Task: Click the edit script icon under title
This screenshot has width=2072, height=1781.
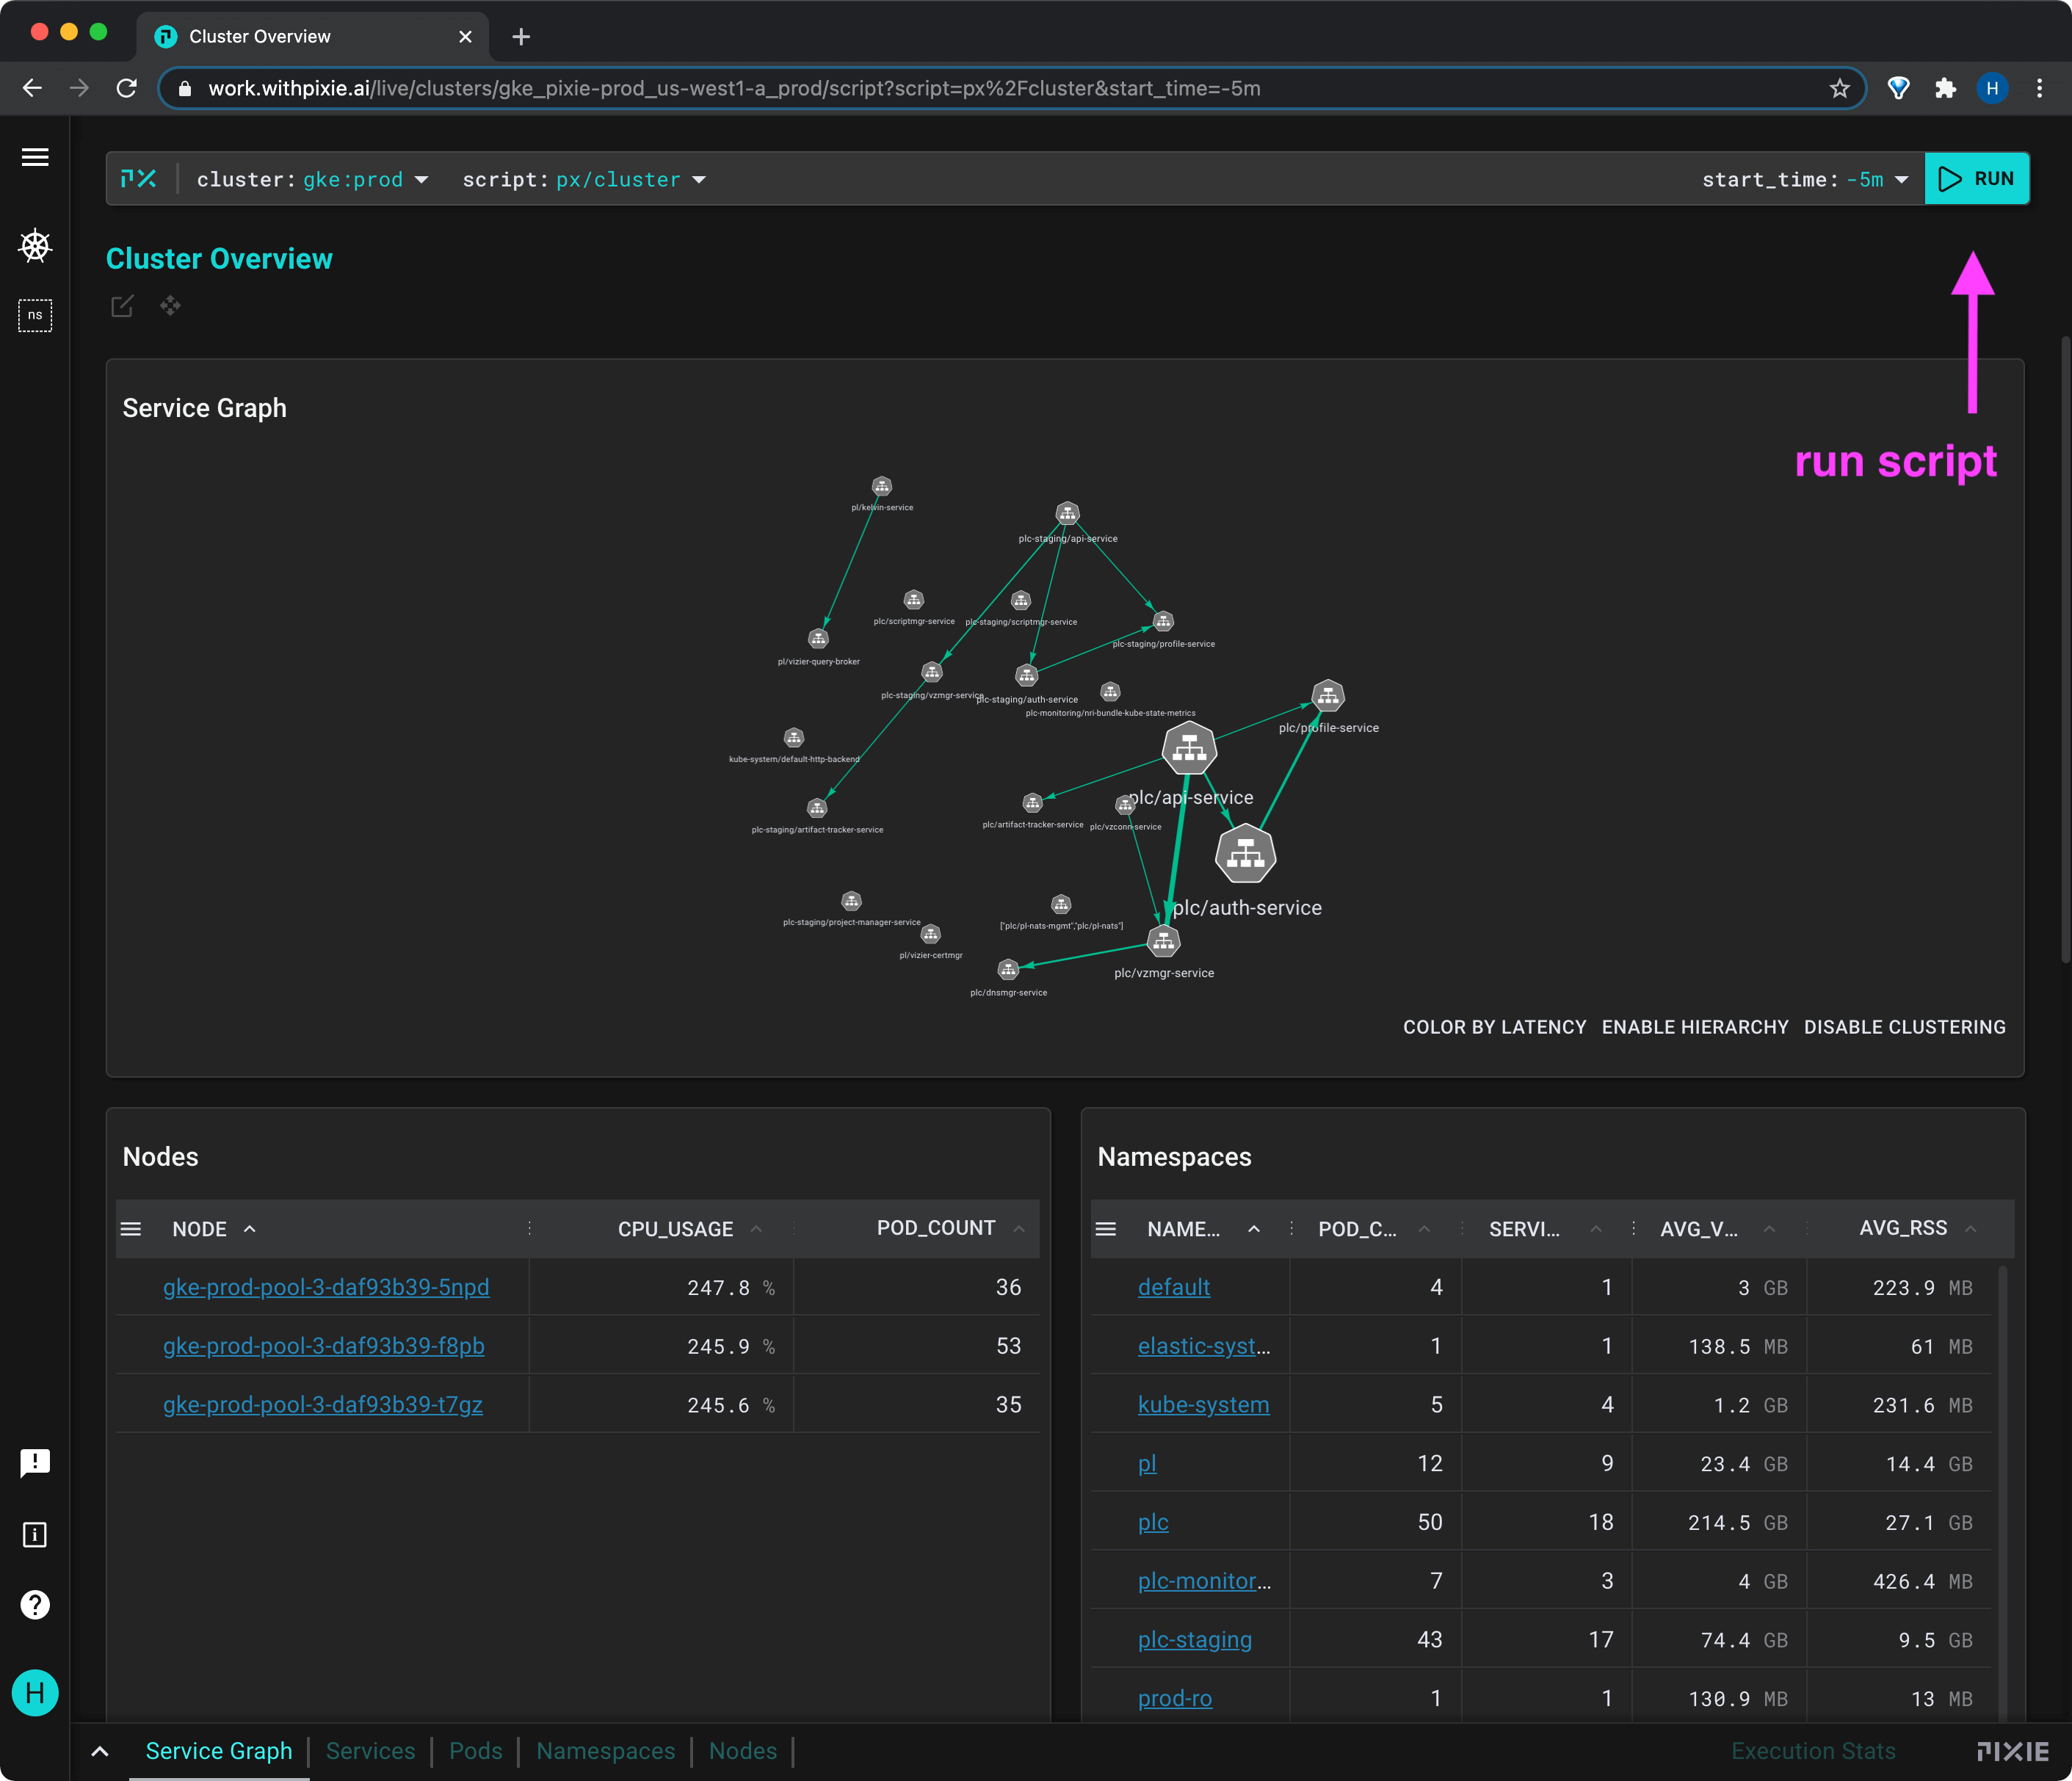Action: (122, 306)
